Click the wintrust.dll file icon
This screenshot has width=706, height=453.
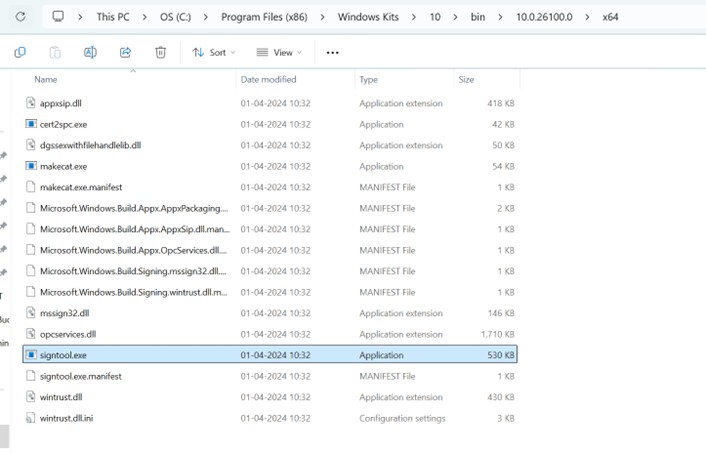pyautogui.click(x=31, y=397)
